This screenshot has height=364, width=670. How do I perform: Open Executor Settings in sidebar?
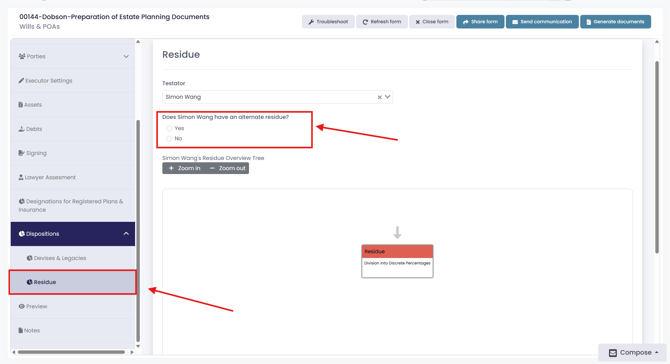click(x=73, y=81)
